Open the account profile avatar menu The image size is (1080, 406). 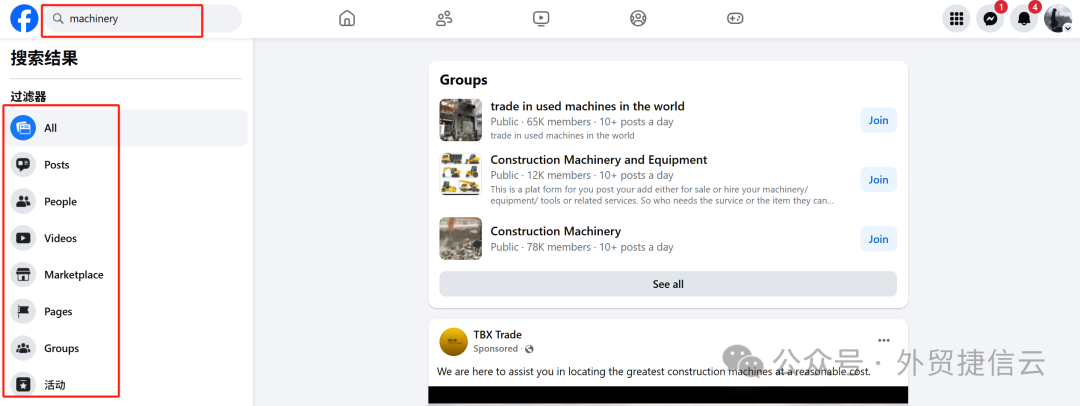coord(1058,19)
